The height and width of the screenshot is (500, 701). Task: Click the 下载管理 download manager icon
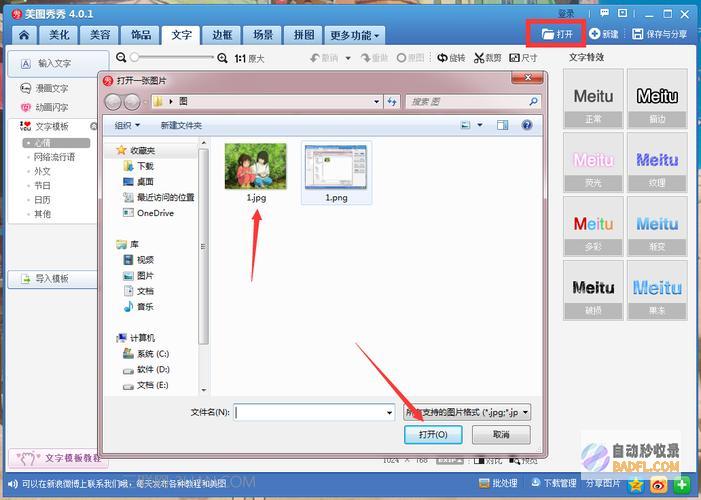point(536,483)
